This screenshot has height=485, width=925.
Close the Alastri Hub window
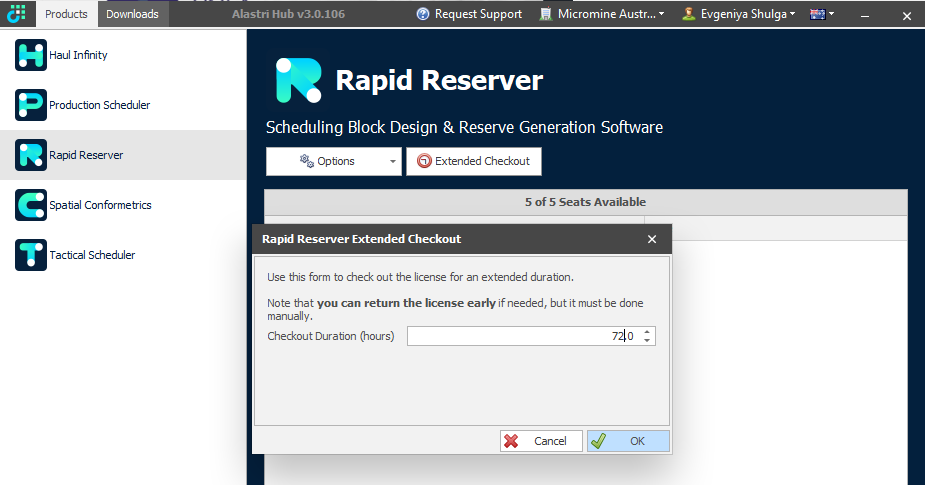tap(907, 16)
